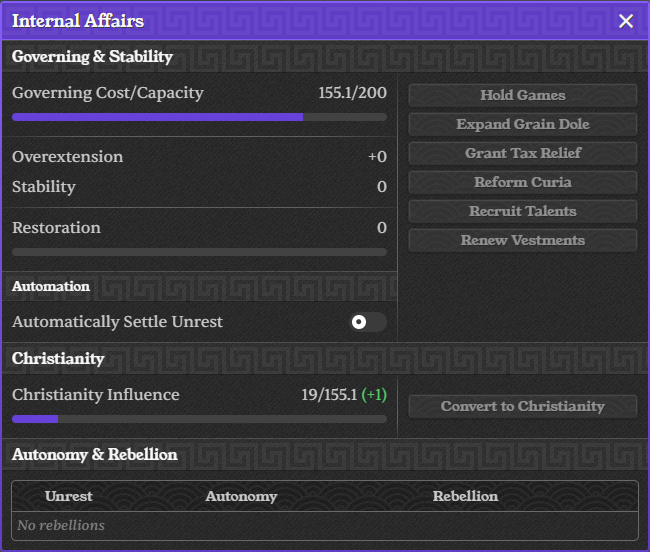
Task: Click the 'No rebellions' table row
Action: tap(325, 525)
